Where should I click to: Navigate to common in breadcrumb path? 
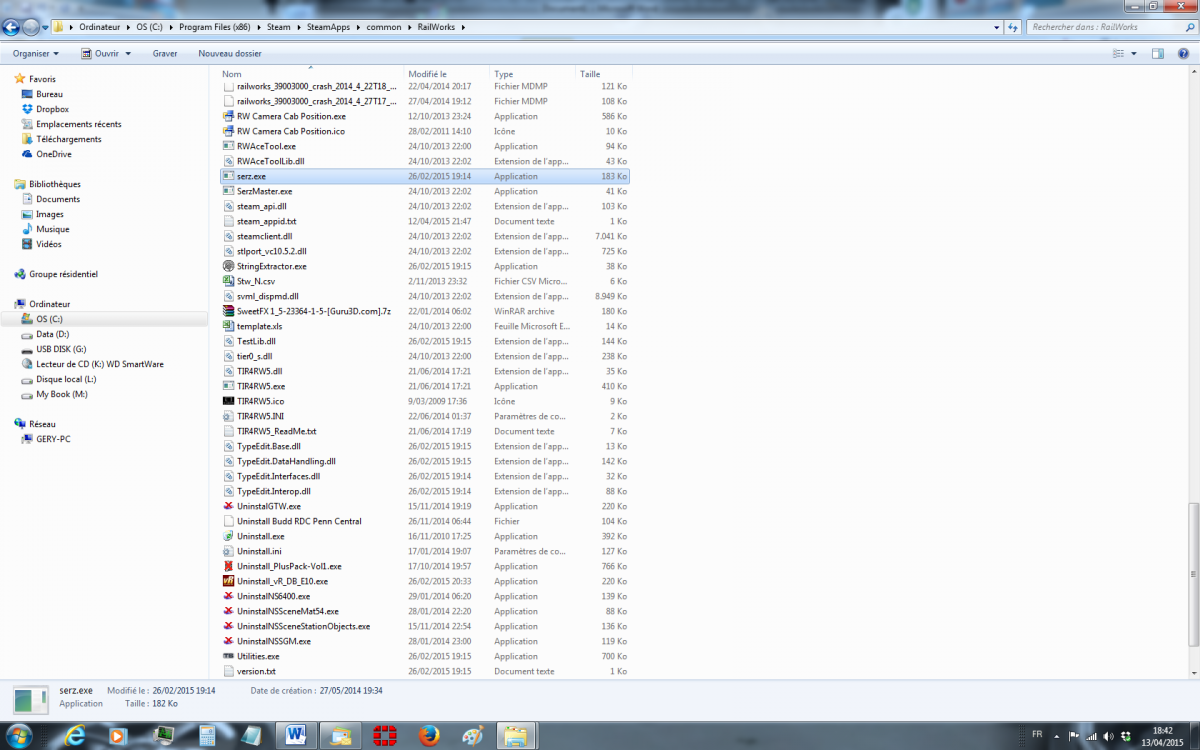(383, 27)
